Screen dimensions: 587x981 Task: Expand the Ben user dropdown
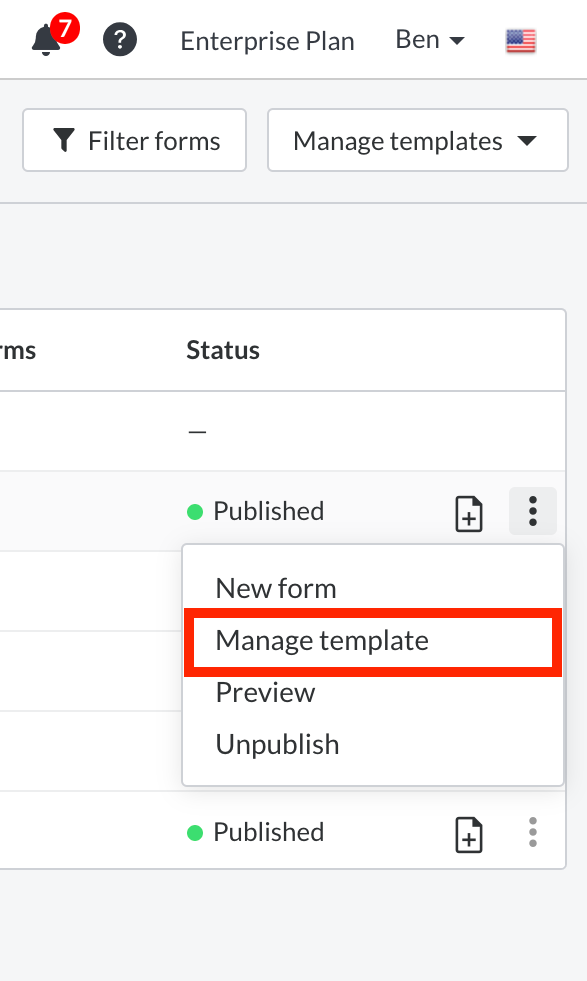click(x=430, y=39)
